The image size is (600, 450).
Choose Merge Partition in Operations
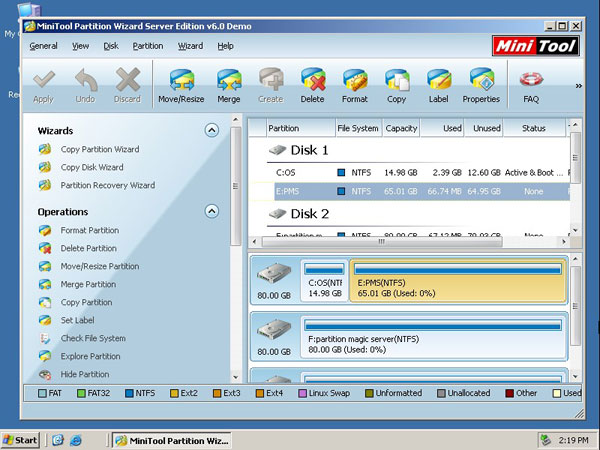click(88, 284)
